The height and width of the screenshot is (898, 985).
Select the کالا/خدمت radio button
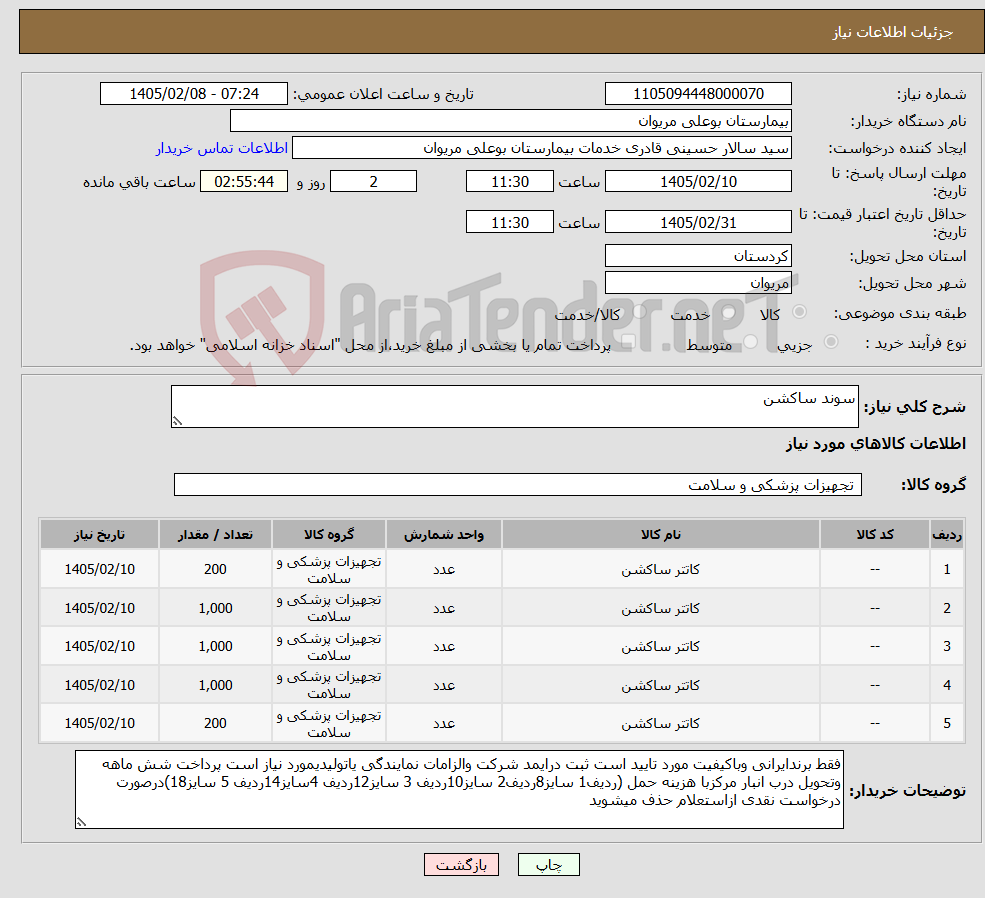click(x=639, y=311)
